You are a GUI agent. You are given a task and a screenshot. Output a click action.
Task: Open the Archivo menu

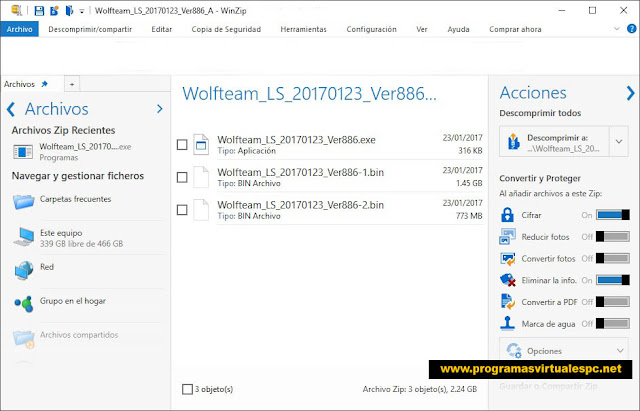[x=20, y=29]
